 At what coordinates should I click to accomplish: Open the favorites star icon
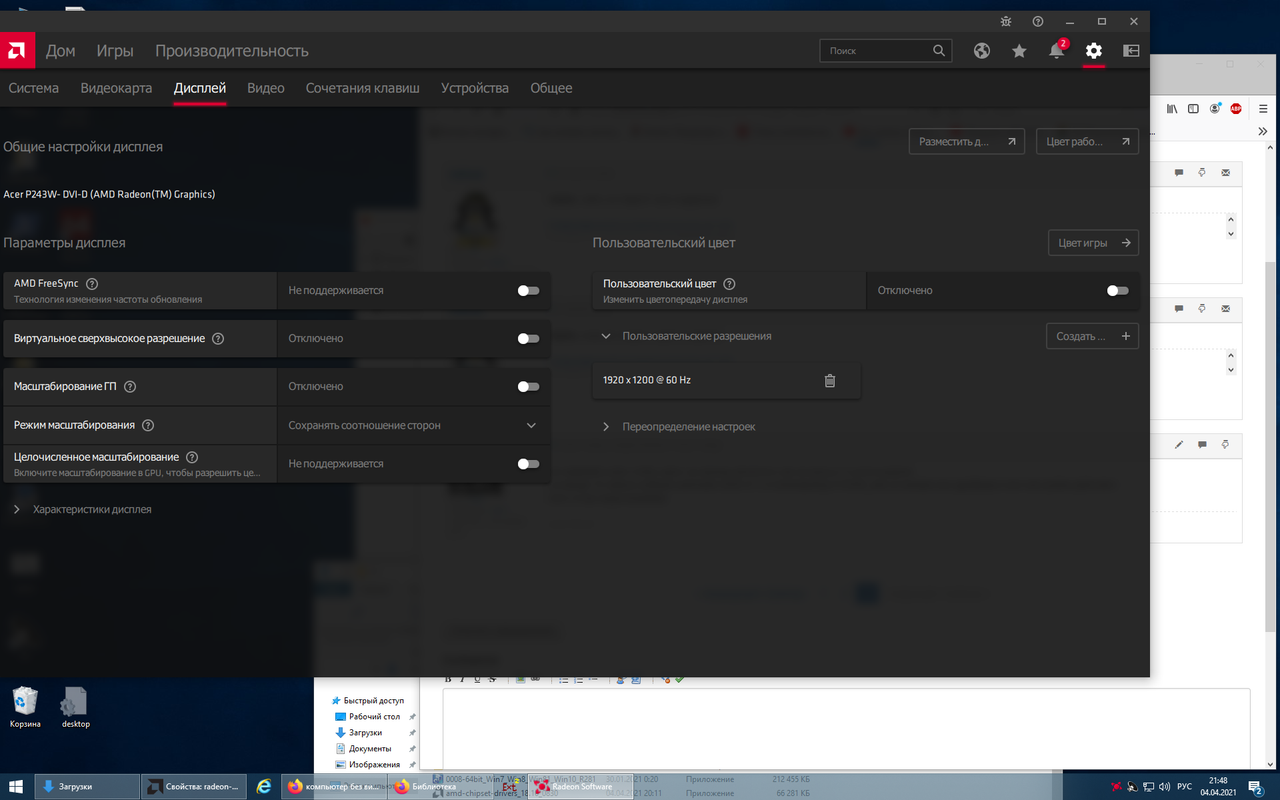click(1019, 50)
